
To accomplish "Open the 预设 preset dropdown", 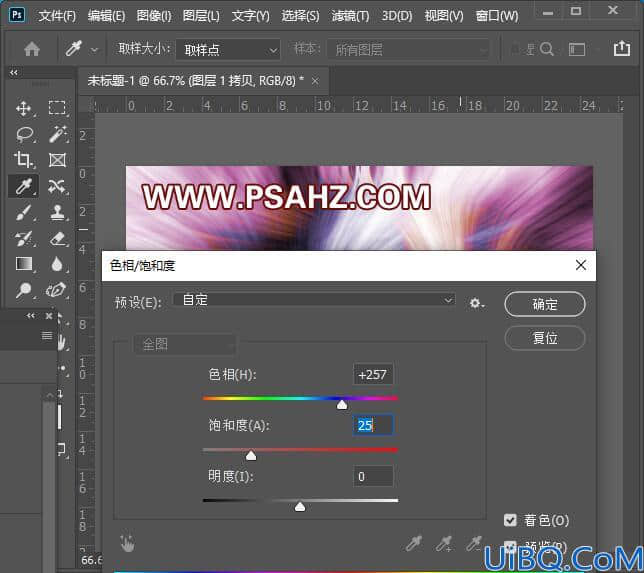I will click(314, 300).
